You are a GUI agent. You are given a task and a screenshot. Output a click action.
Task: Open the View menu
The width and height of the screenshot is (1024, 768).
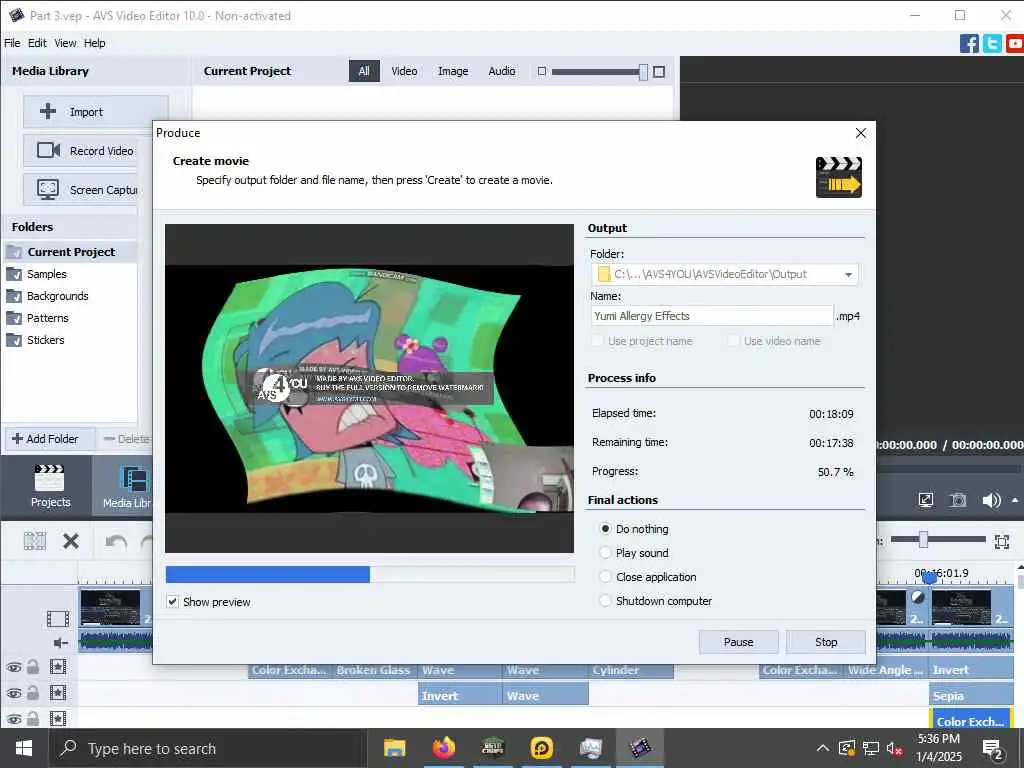[x=65, y=43]
